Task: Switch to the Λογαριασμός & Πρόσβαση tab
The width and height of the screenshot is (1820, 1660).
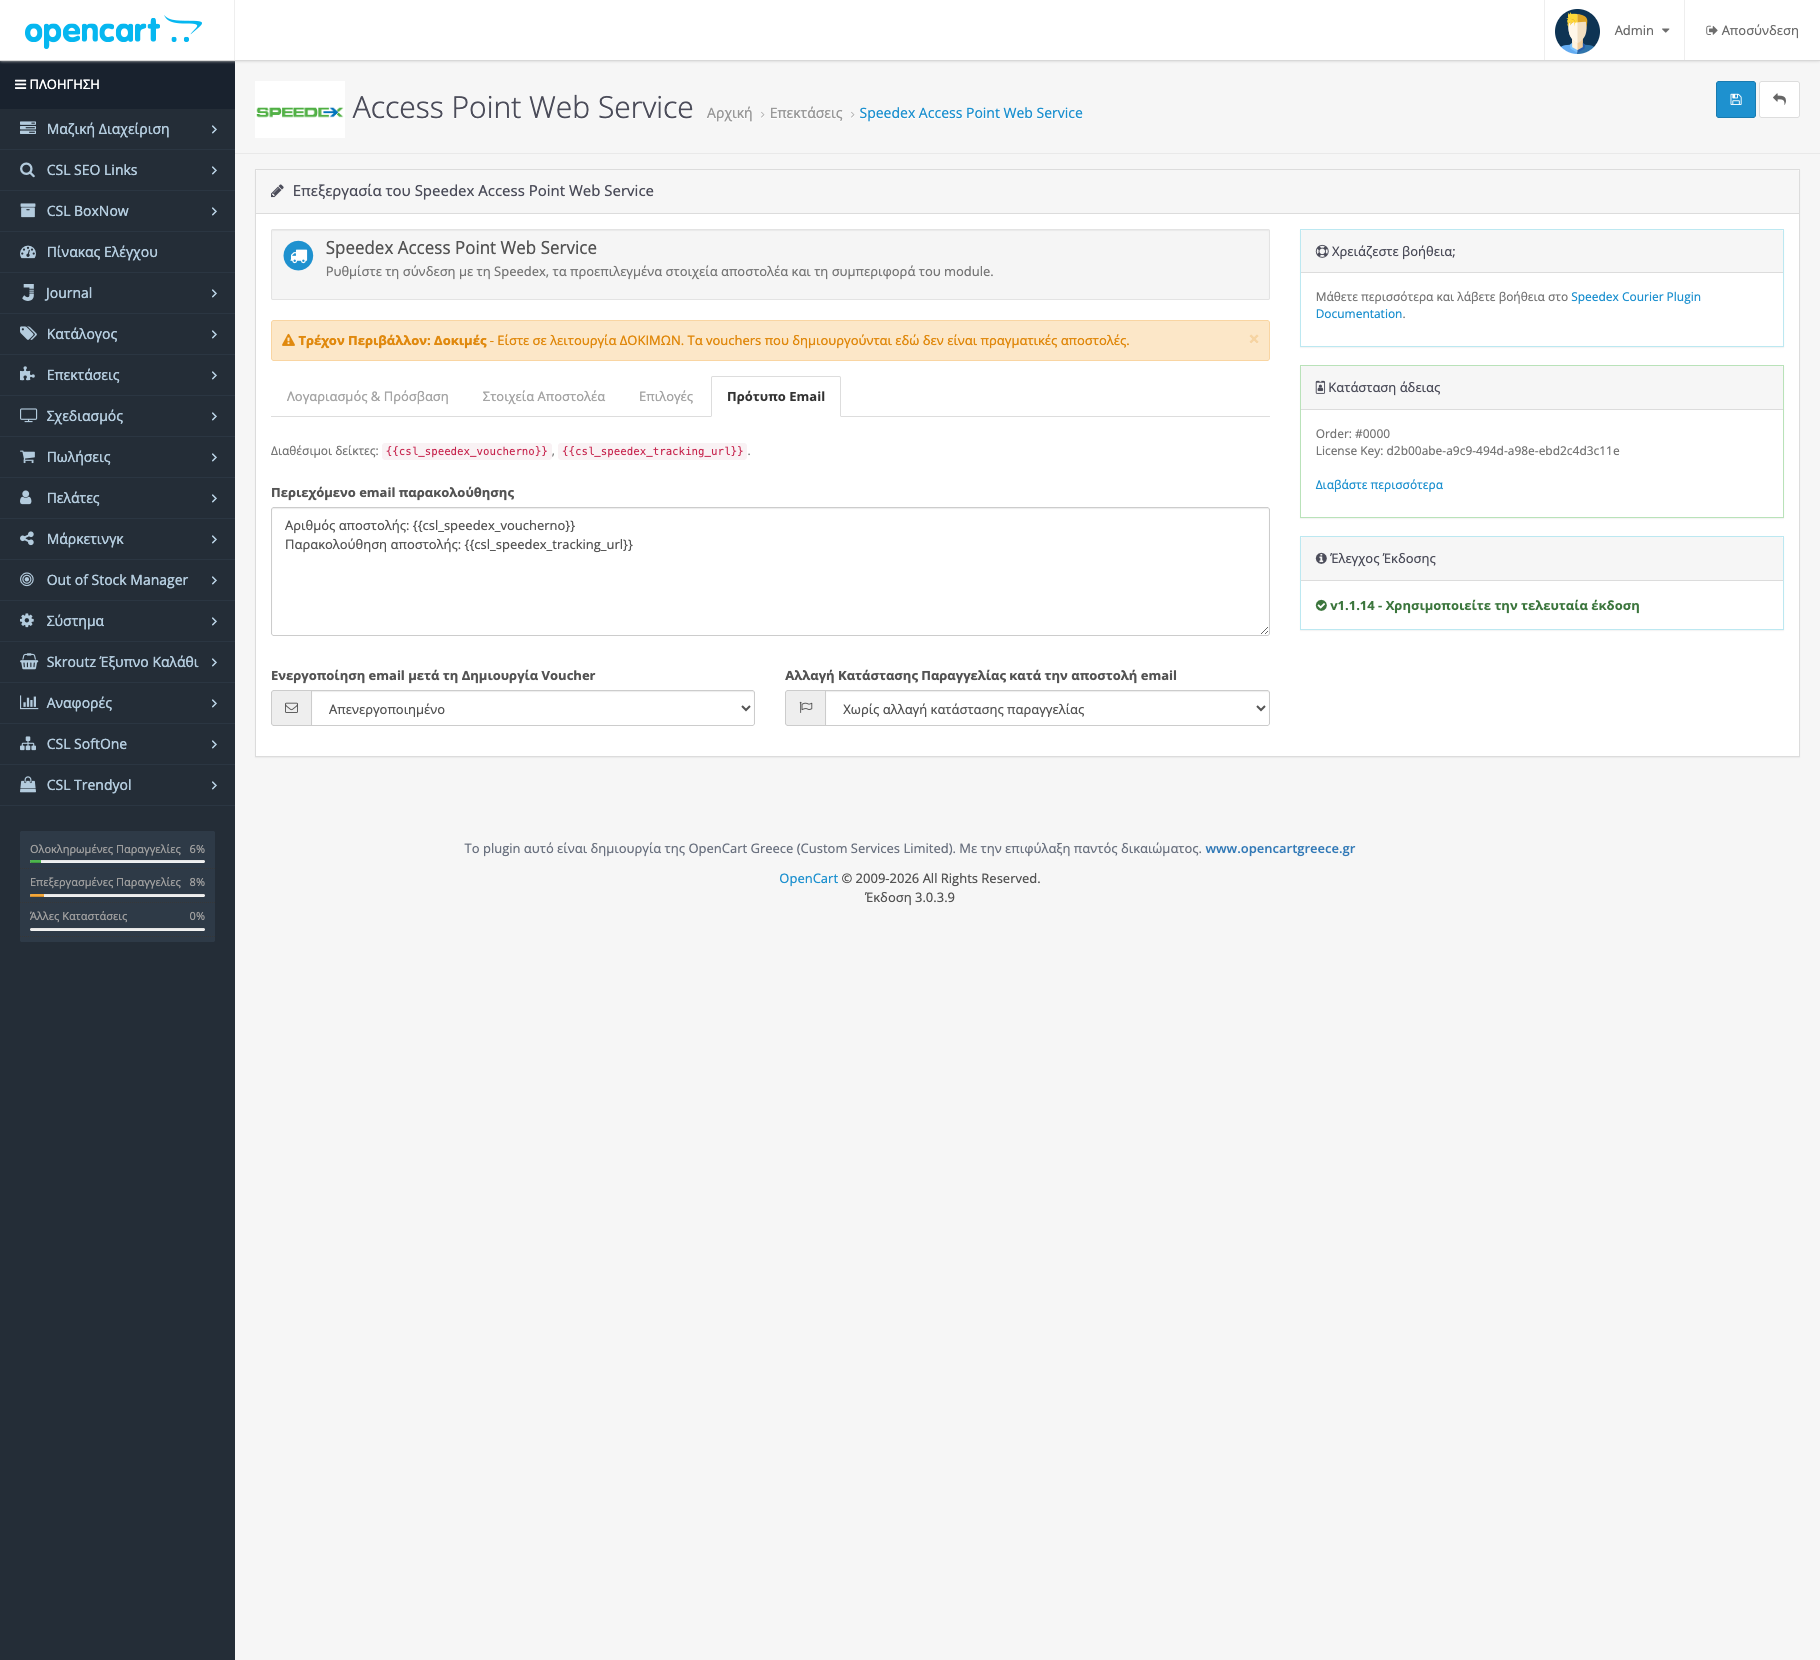Action: 367,397
